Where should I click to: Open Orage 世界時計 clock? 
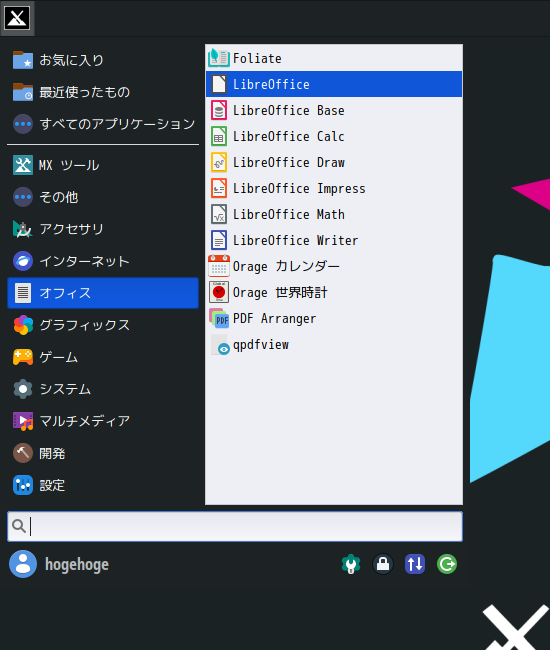334,292
